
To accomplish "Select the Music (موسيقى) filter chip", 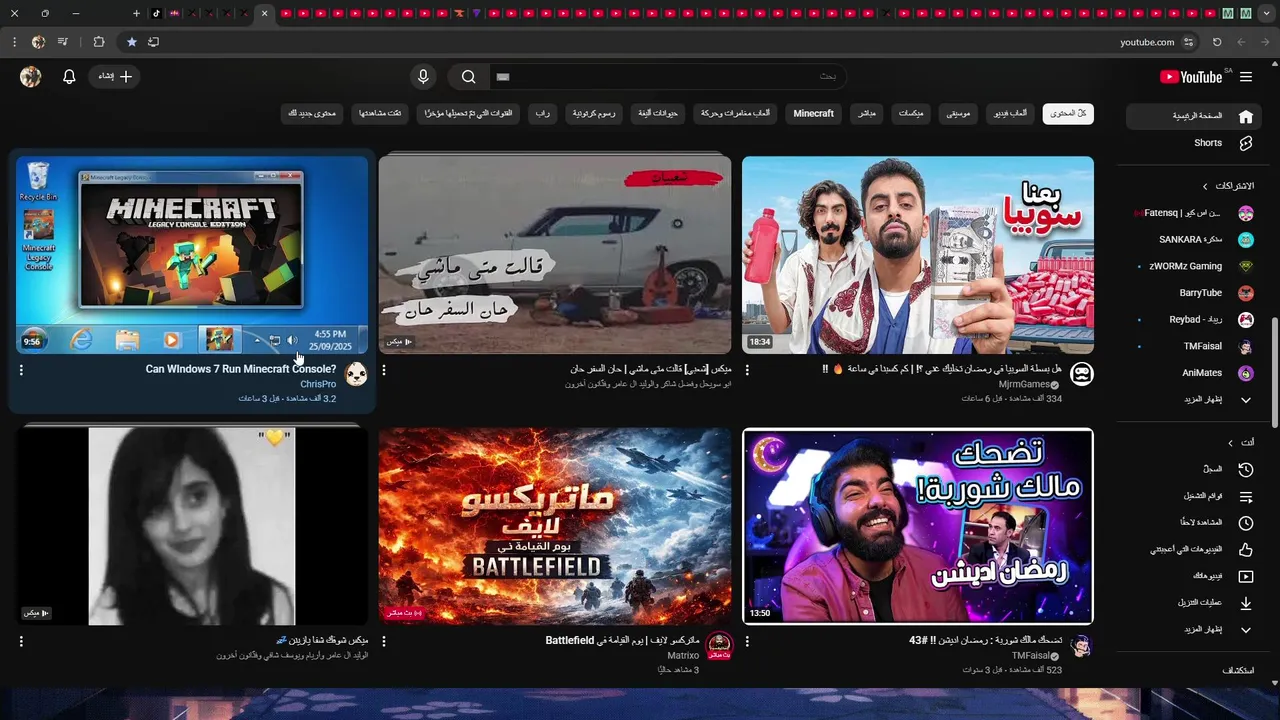I will coord(958,114).
